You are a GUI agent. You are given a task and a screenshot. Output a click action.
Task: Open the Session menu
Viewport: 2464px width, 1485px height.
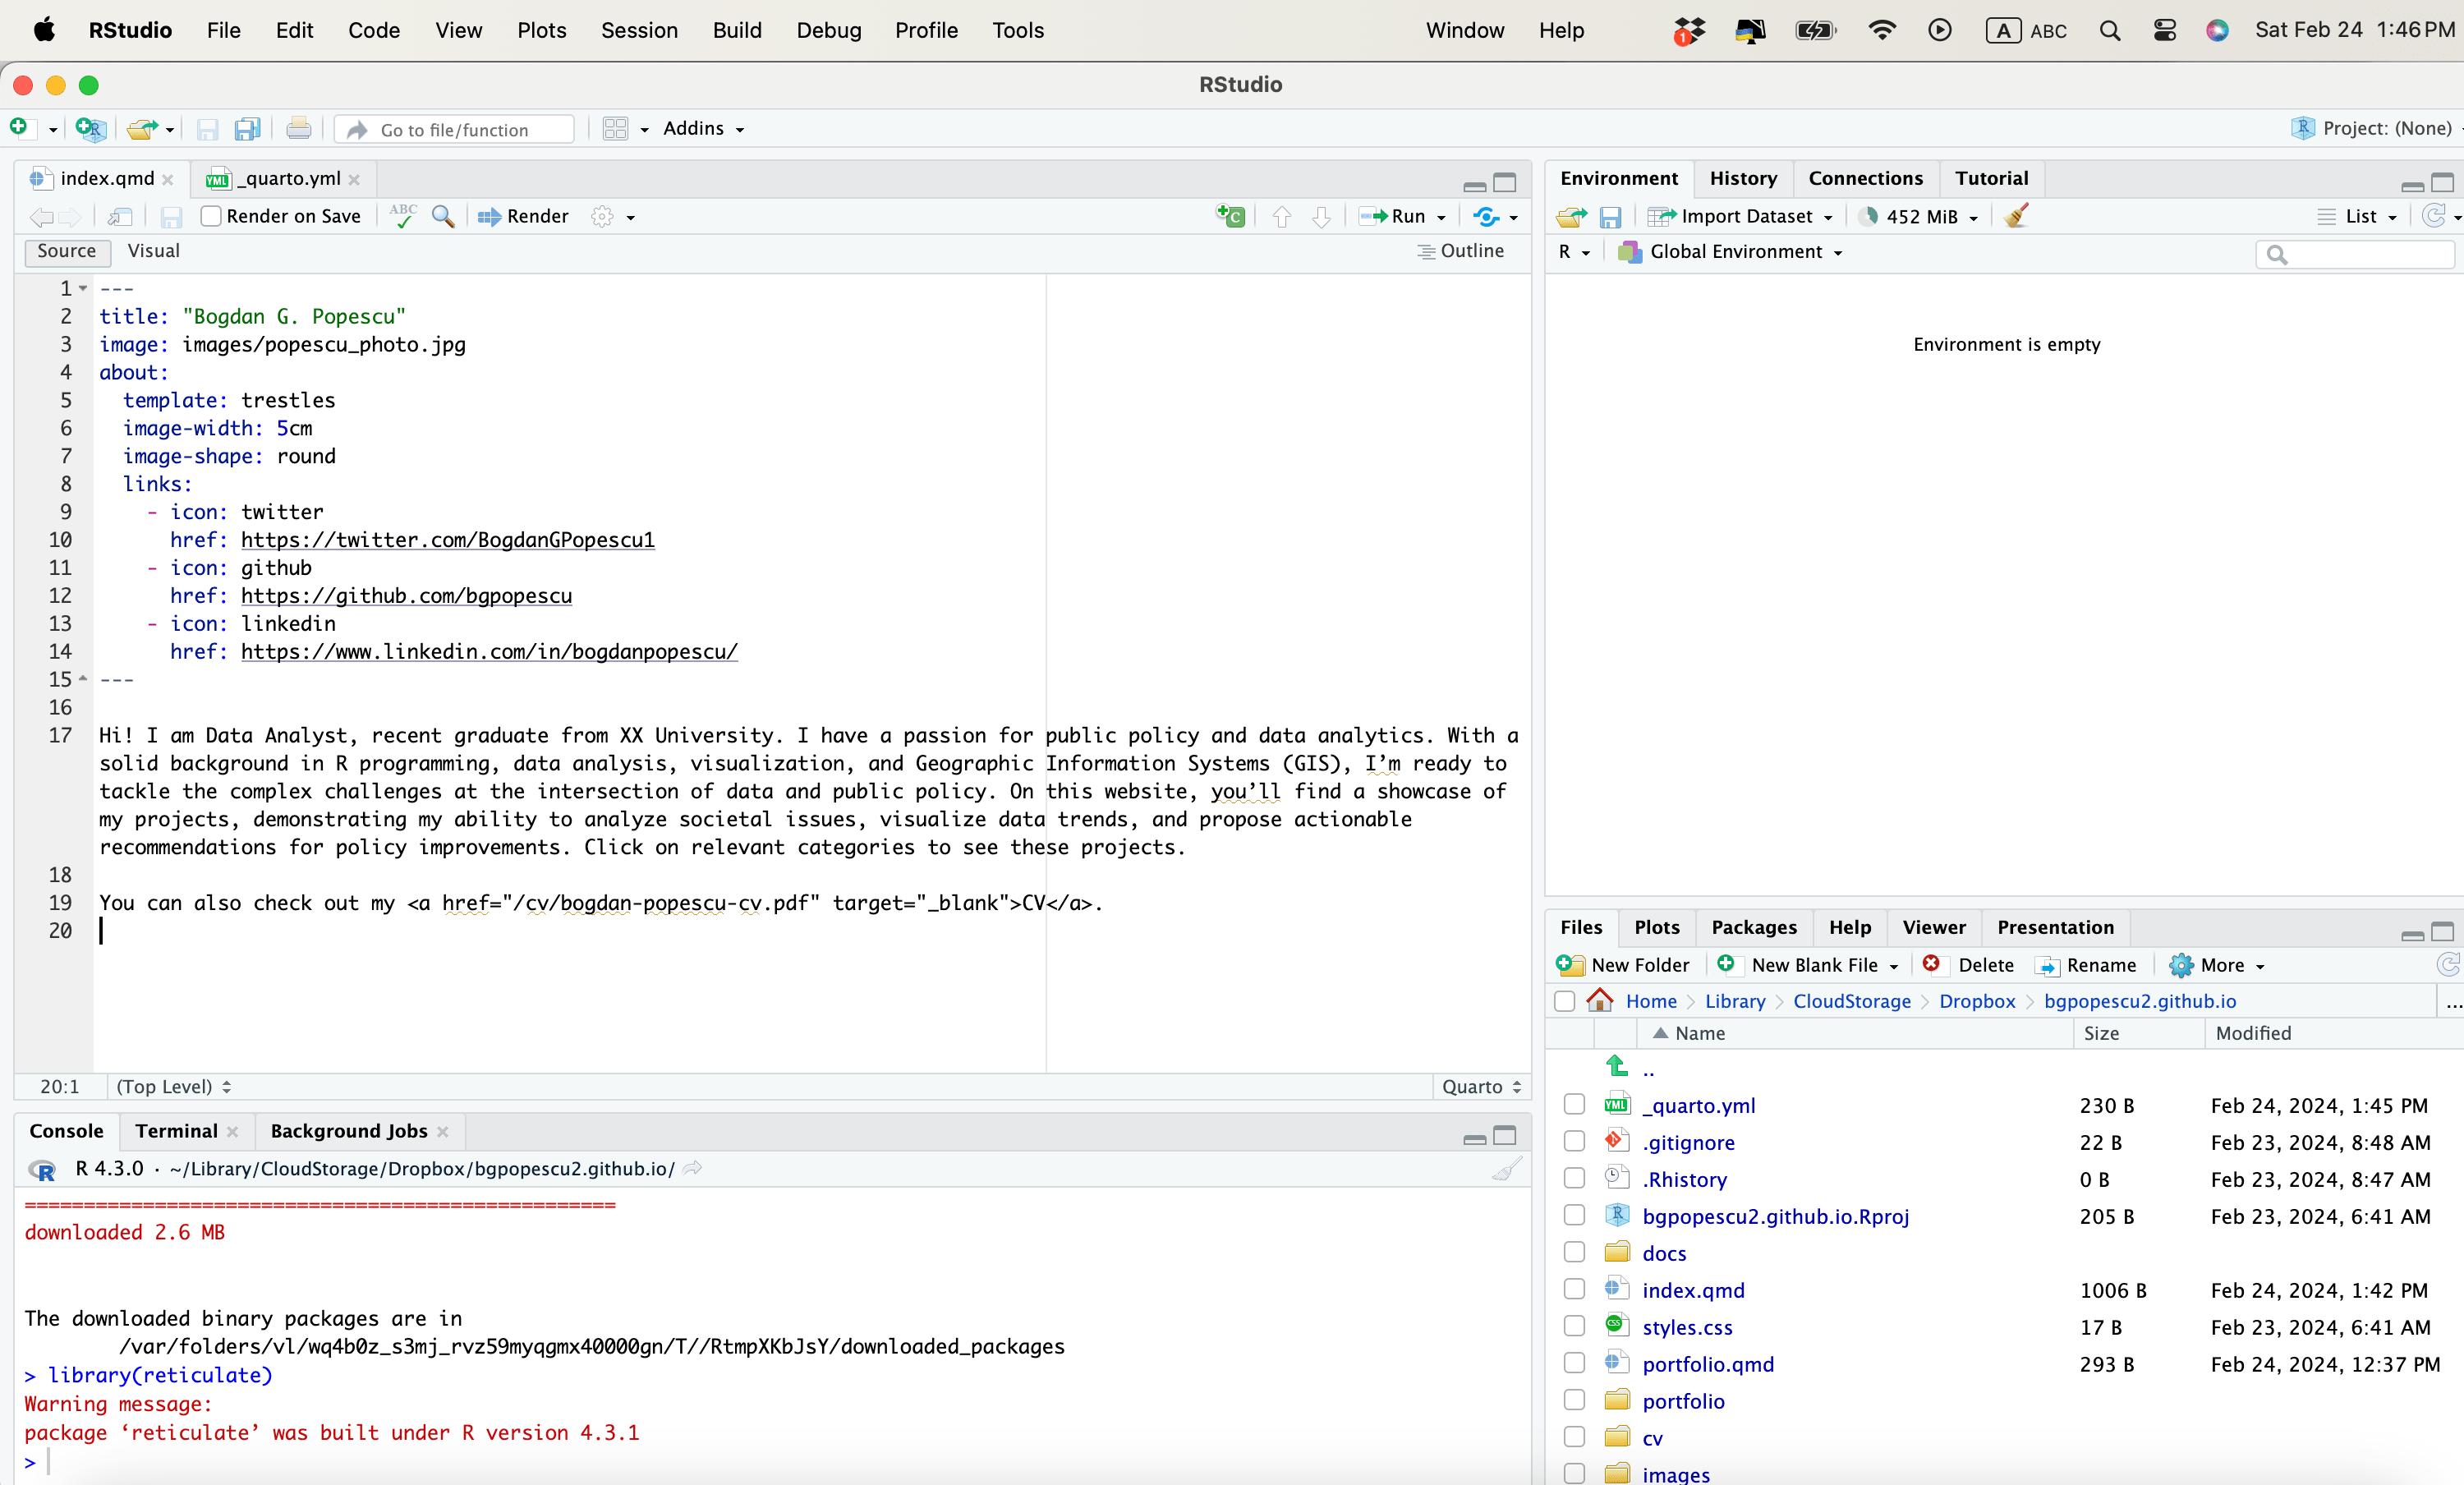639,30
